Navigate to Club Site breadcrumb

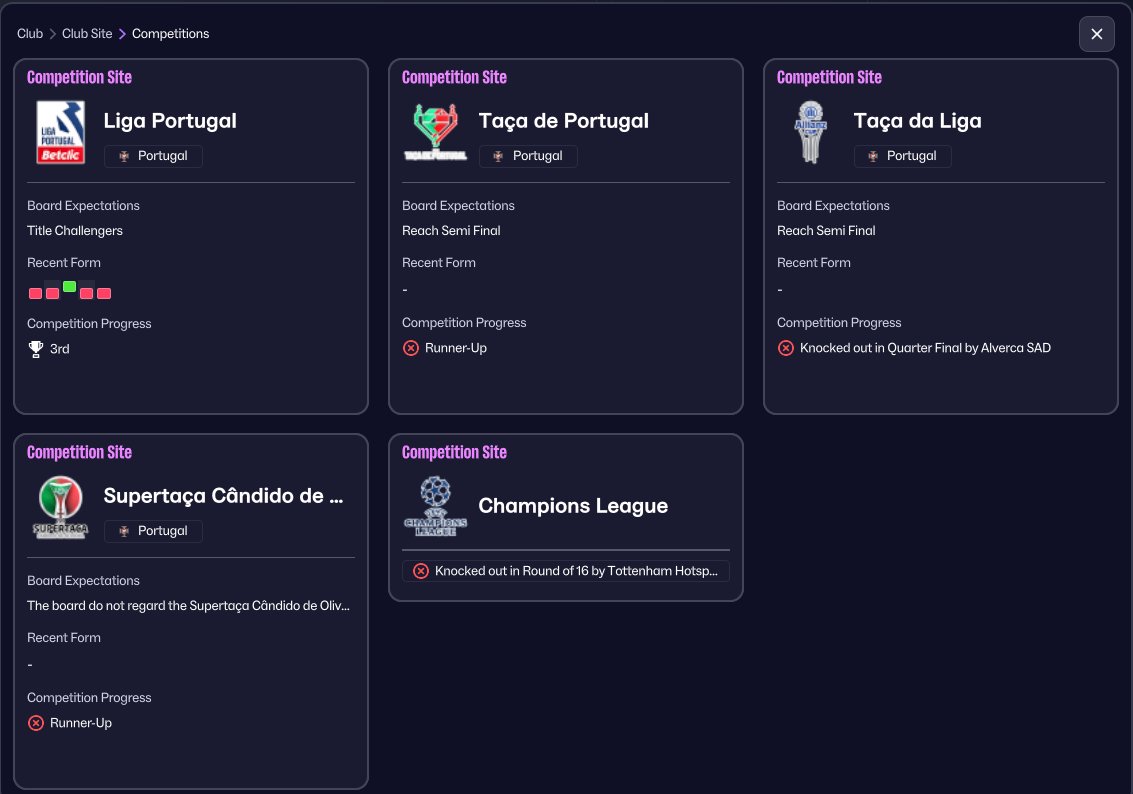[87, 34]
